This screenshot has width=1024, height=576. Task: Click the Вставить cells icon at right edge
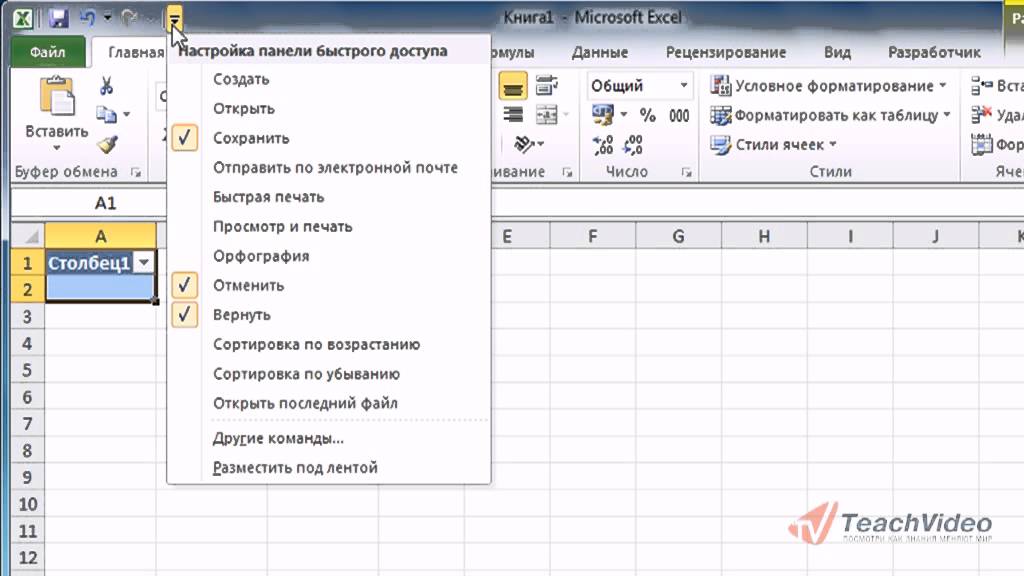coord(982,86)
